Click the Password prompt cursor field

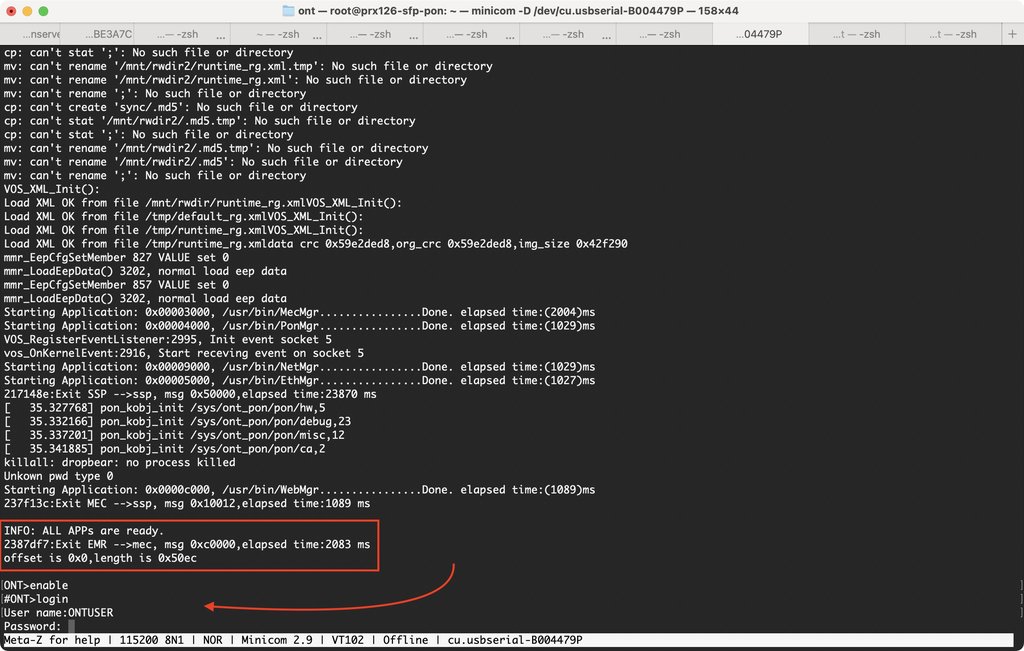click(x=71, y=626)
